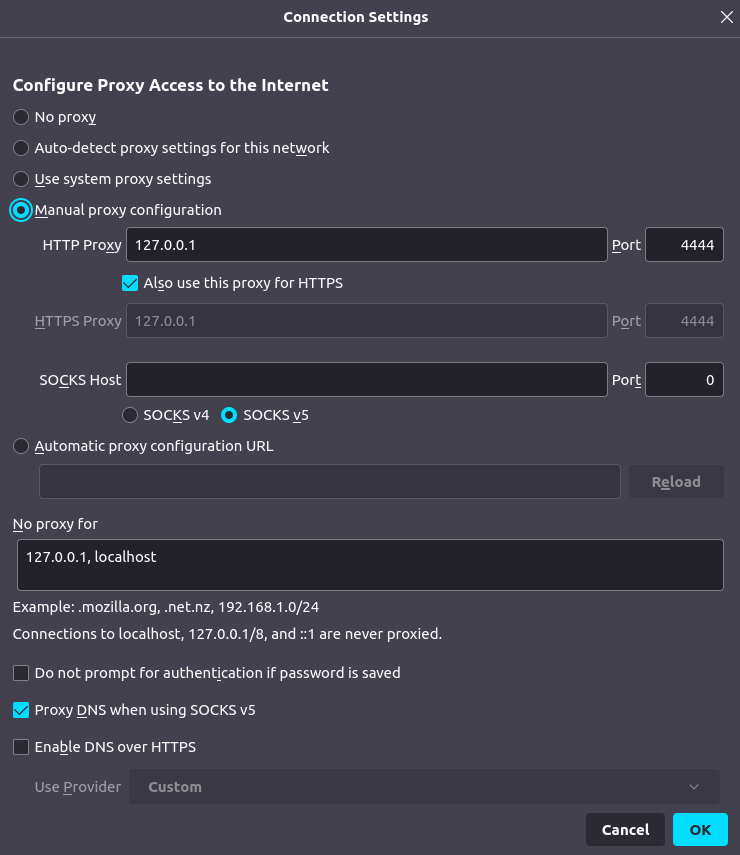Image resolution: width=740 pixels, height=855 pixels.
Task: Select the SOCKS v5 option
Action: [229, 415]
